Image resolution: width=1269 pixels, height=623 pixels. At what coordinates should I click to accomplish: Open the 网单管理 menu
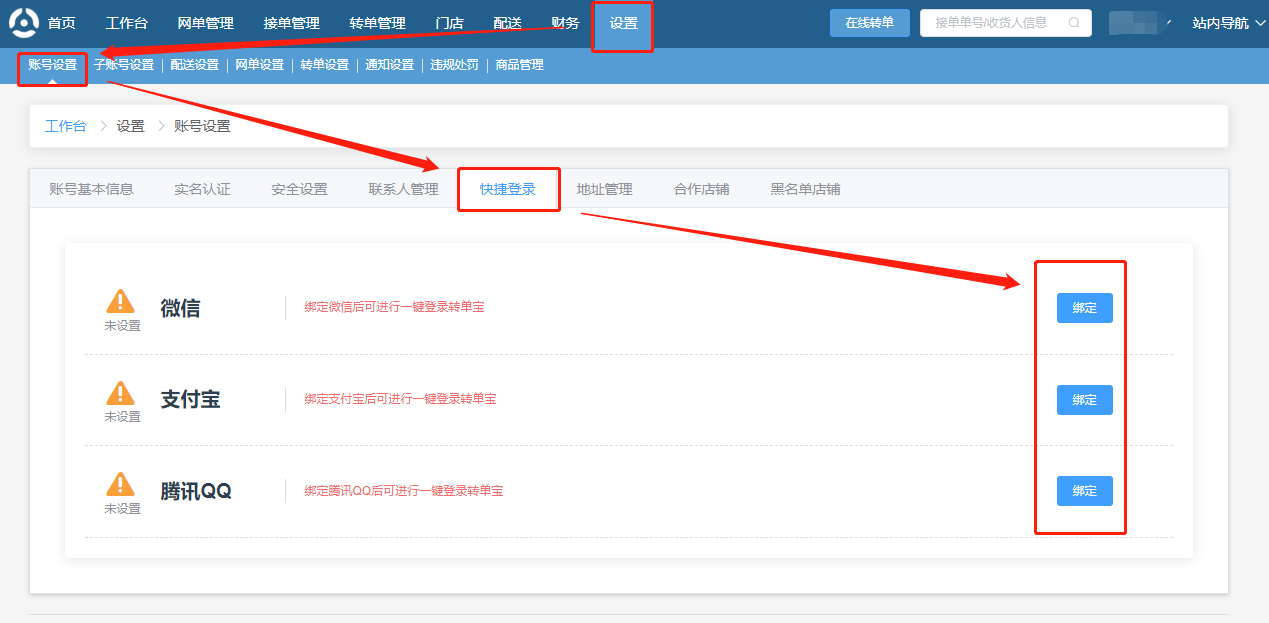click(x=205, y=23)
